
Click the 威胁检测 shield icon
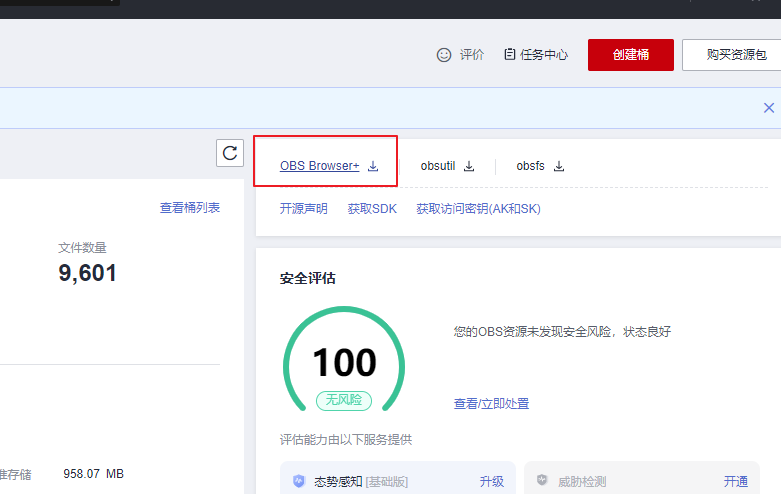coord(542,481)
